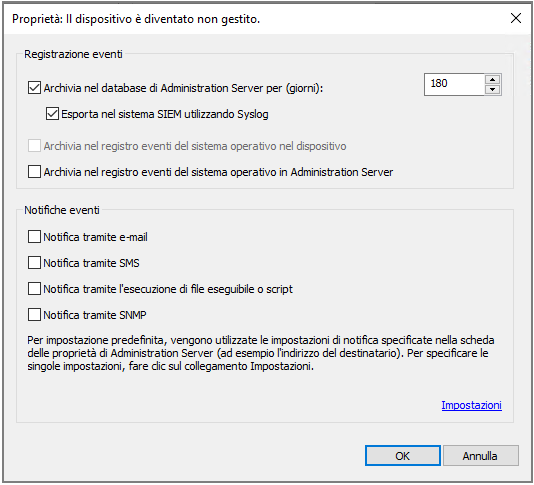Disable Esporta nel sistema SIEM utilizzando Syslog
This screenshot has height=485, width=534.
pos(52,114)
